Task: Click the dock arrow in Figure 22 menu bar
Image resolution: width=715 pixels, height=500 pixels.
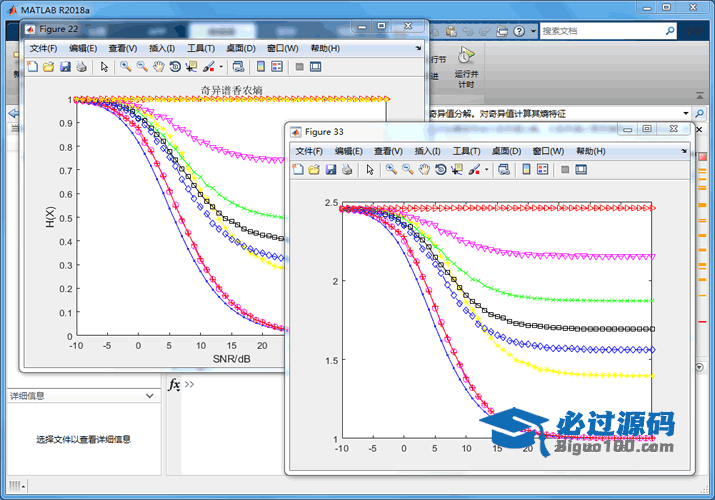Action: pos(418,48)
